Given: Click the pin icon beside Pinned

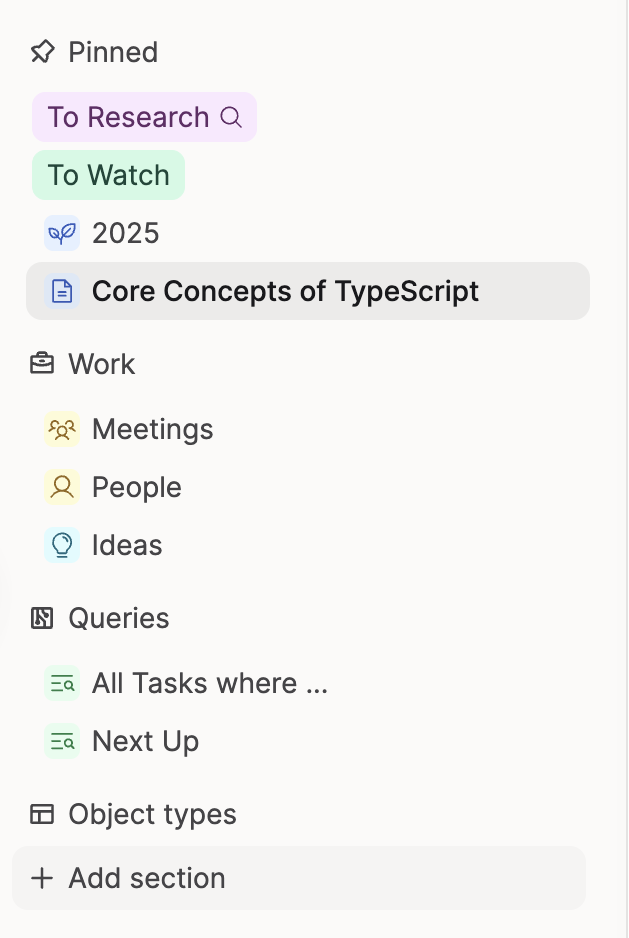Looking at the screenshot, I should coord(42,52).
